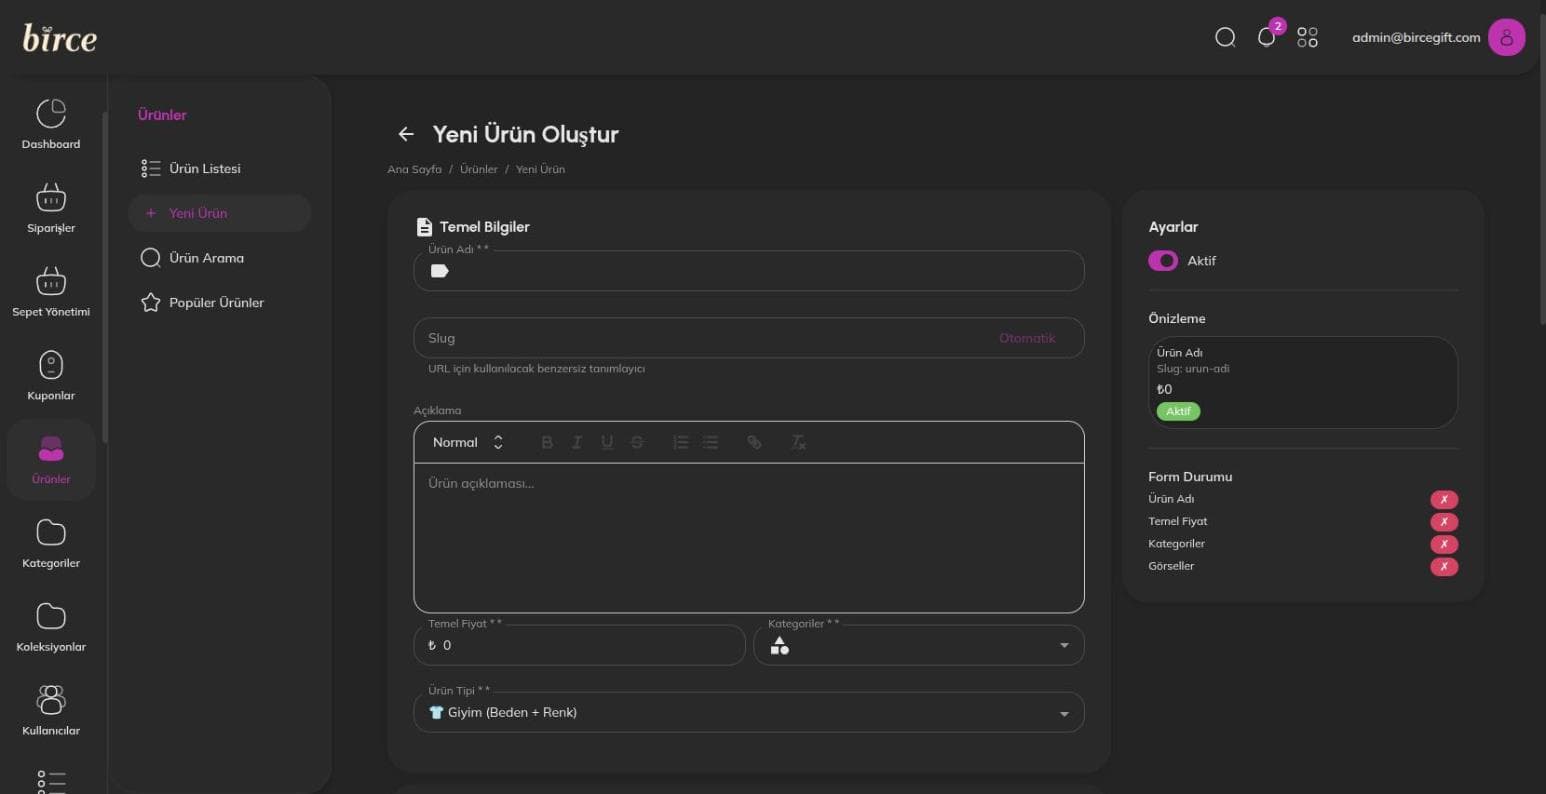Open Sepet Yönetimi in sidebar
Viewport: 1546px width, 794px height.
coord(51,292)
